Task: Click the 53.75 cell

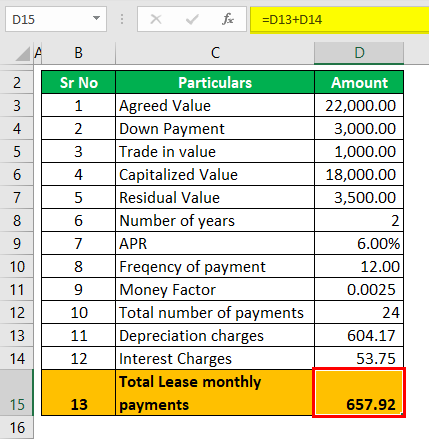Action: pyautogui.click(x=359, y=358)
